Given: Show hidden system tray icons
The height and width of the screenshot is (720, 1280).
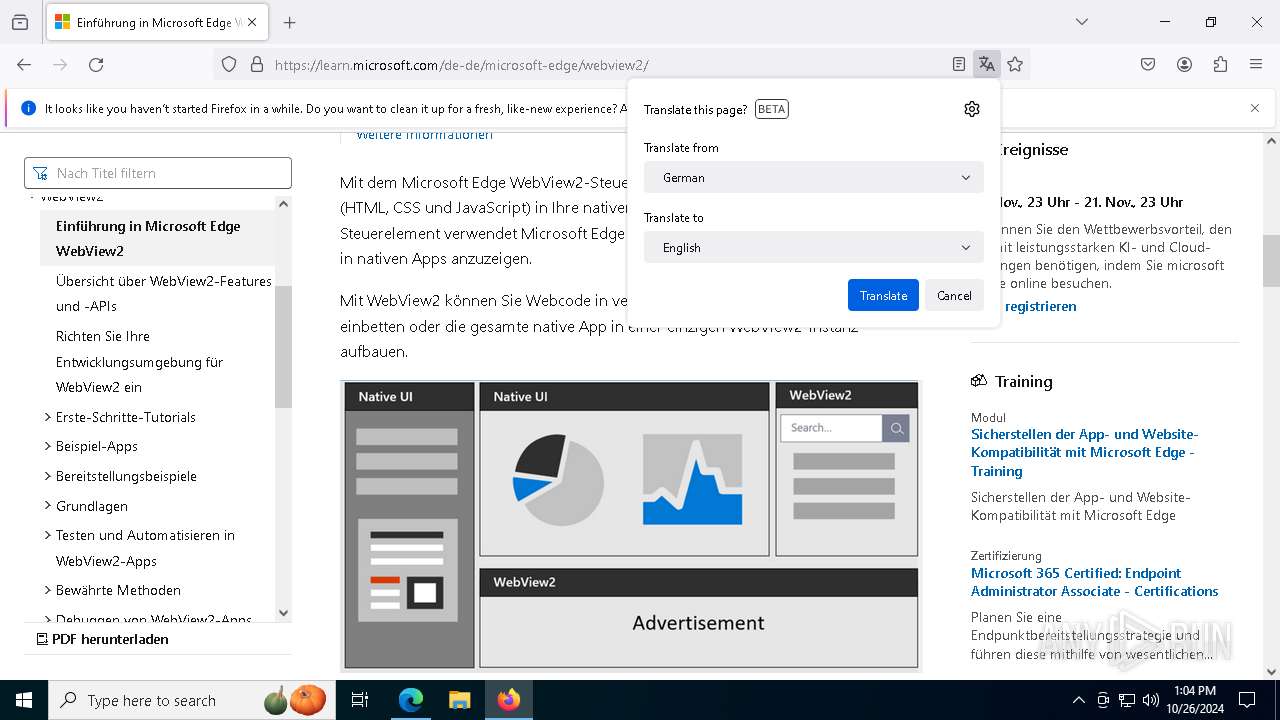Looking at the screenshot, I should 1078,700.
